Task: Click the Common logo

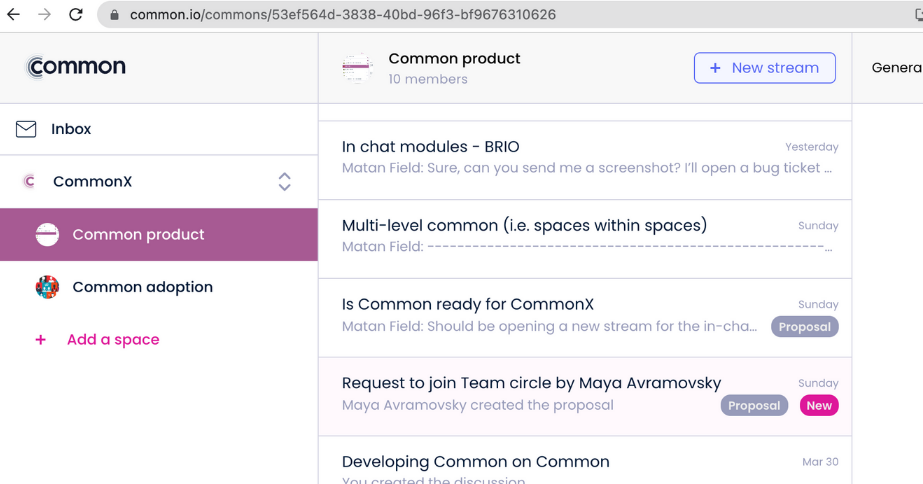Action: [x=76, y=67]
